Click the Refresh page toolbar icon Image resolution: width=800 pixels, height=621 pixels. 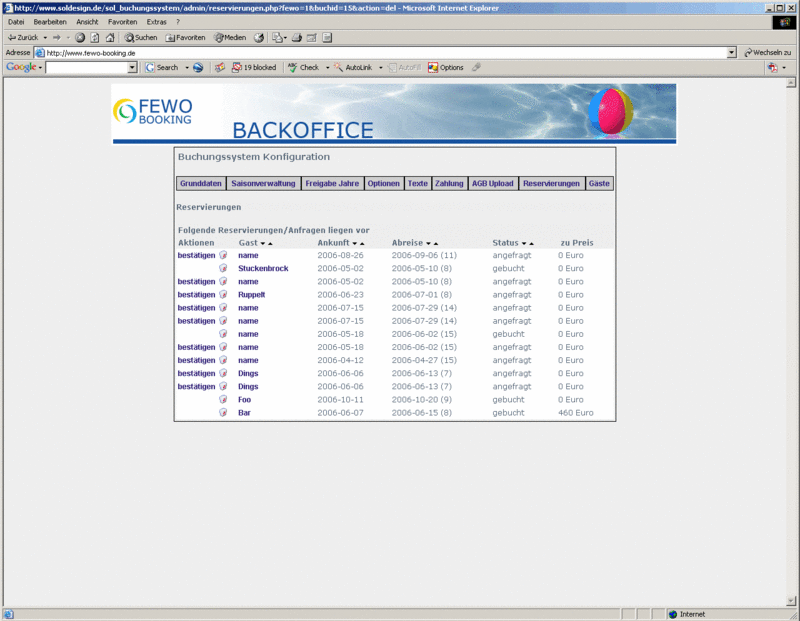pyautogui.click(x=95, y=37)
